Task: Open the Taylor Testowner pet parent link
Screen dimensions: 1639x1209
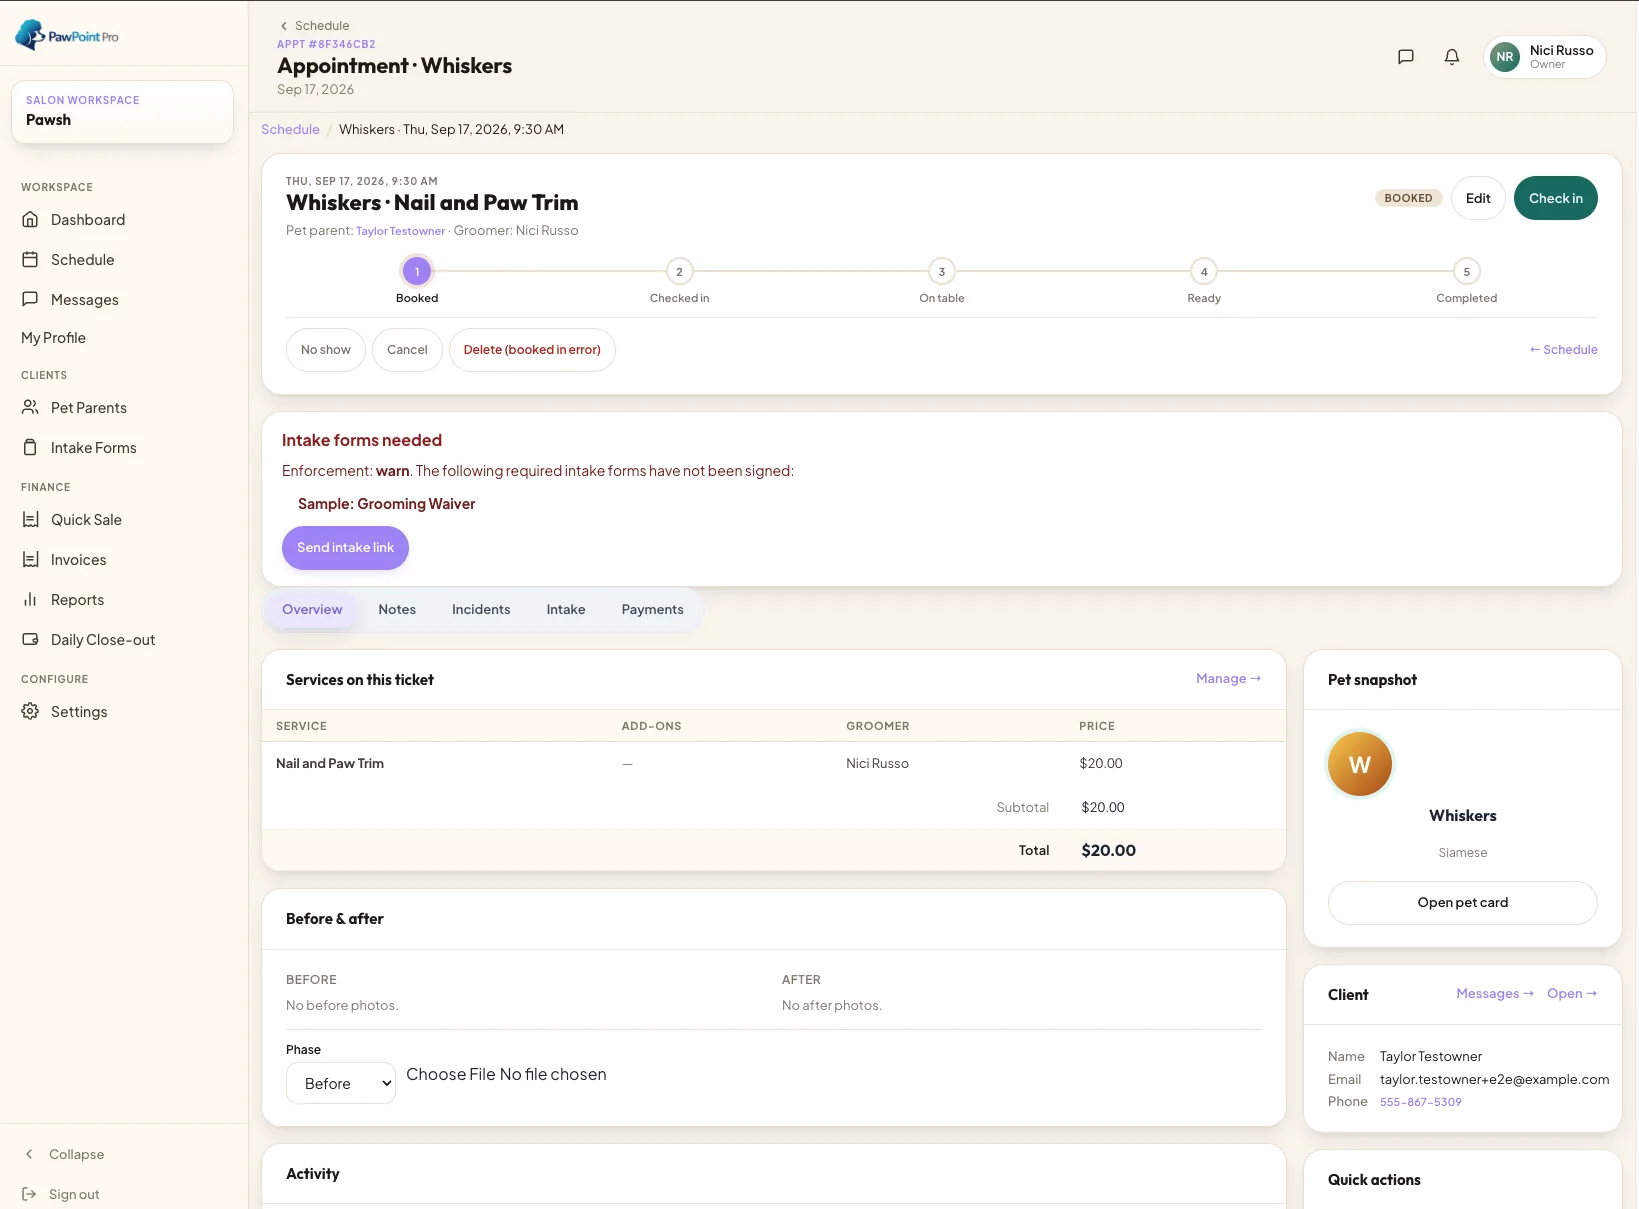Action: pos(400,231)
